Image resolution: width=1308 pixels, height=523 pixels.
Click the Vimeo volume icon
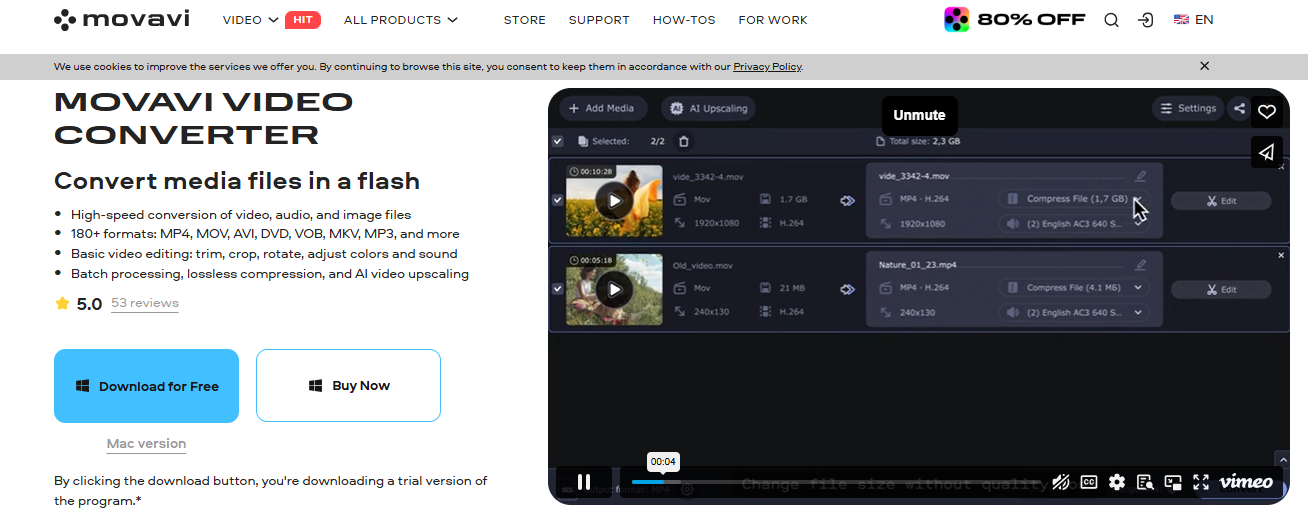click(1062, 482)
